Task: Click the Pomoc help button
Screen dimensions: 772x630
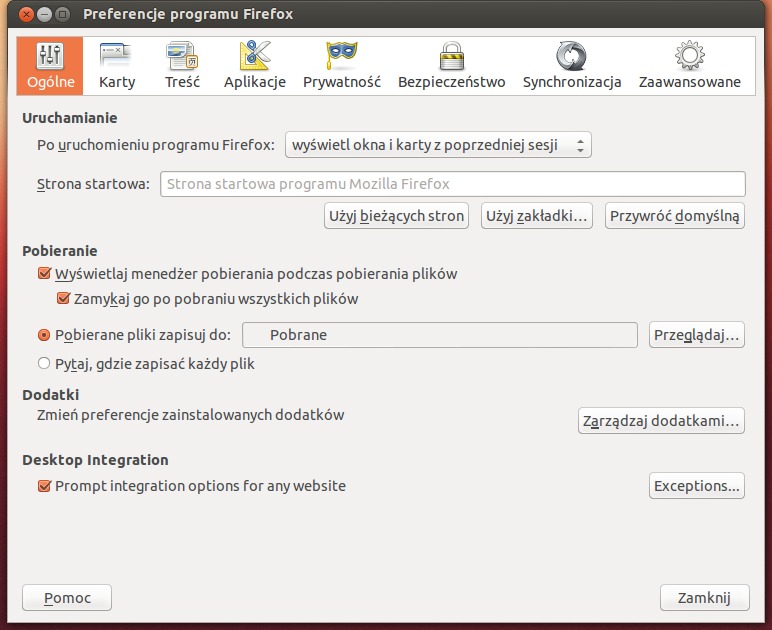Action: [67, 598]
